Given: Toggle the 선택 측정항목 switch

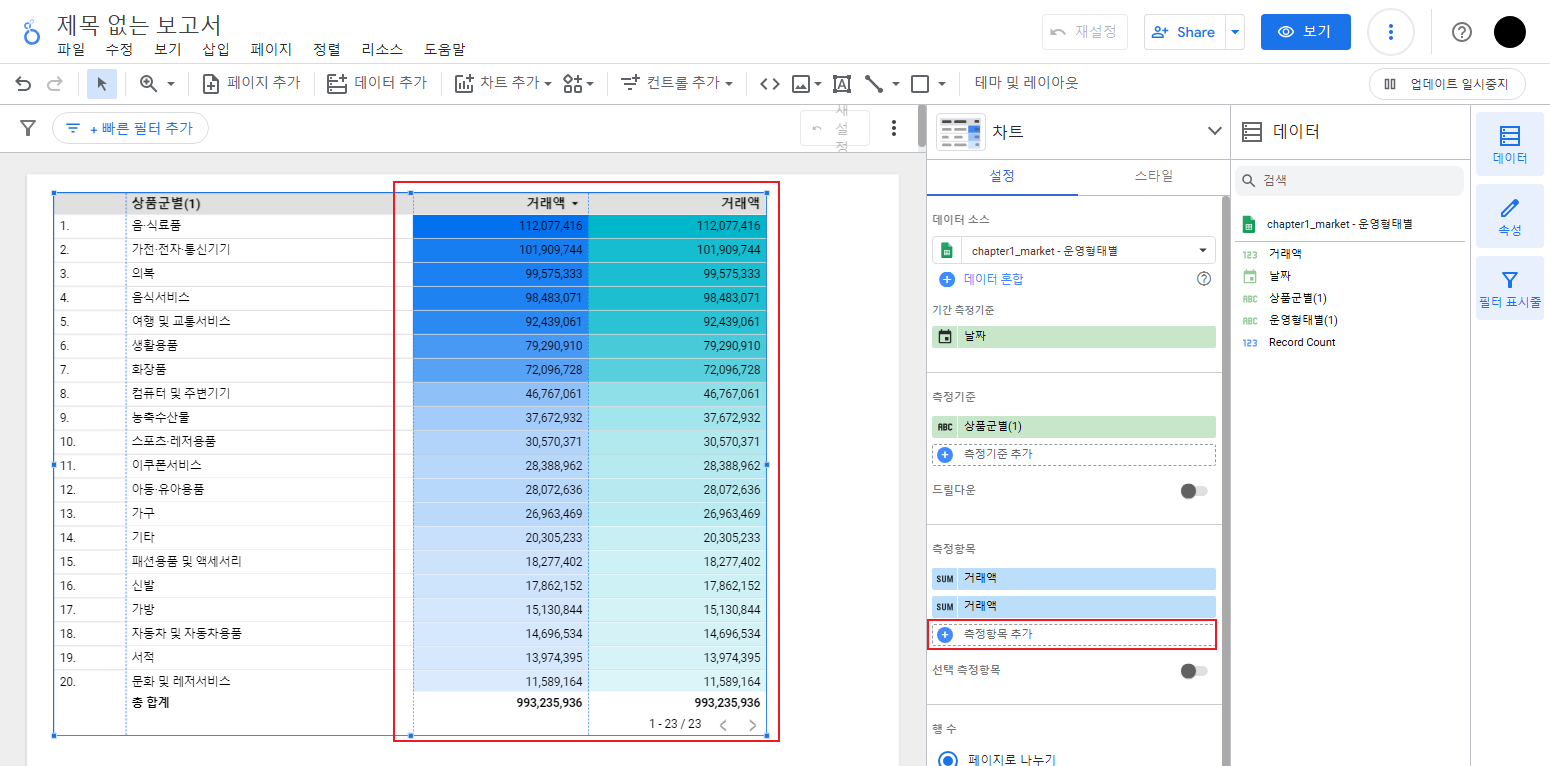Looking at the screenshot, I should [x=1193, y=670].
